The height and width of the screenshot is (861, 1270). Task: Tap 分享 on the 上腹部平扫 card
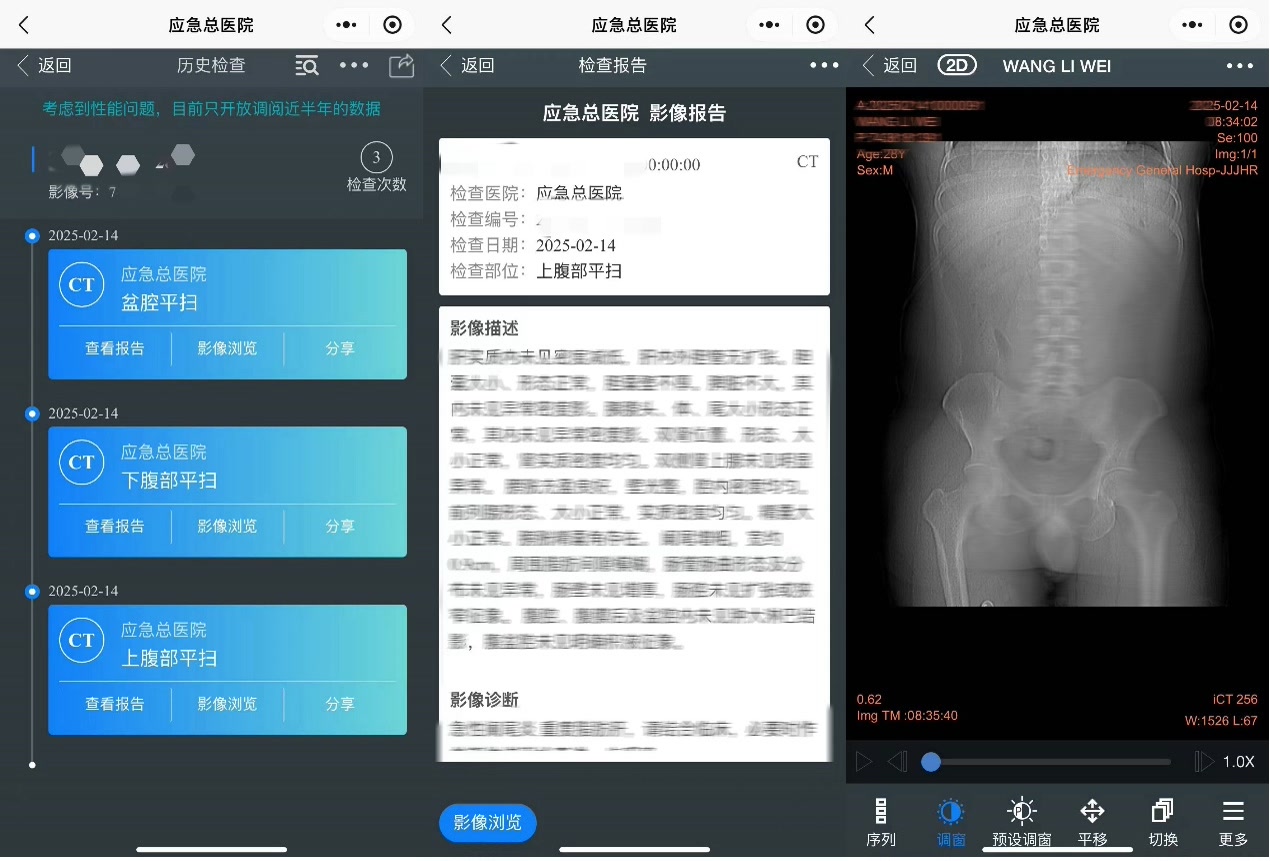coord(340,704)
